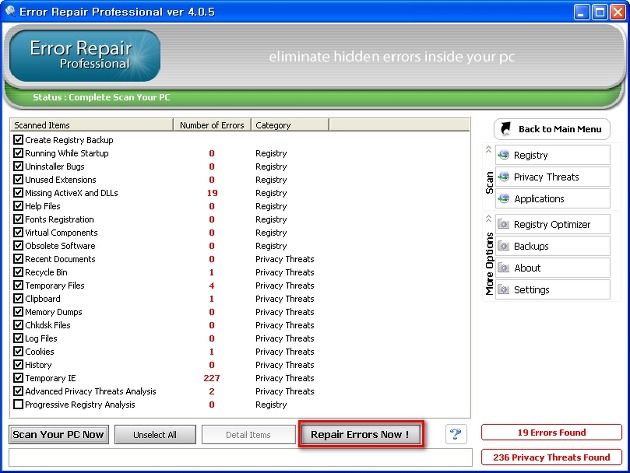Click 236 Privacy Threats Found box
This screenshot has height=473, width=630.
[x=551, y=457]
